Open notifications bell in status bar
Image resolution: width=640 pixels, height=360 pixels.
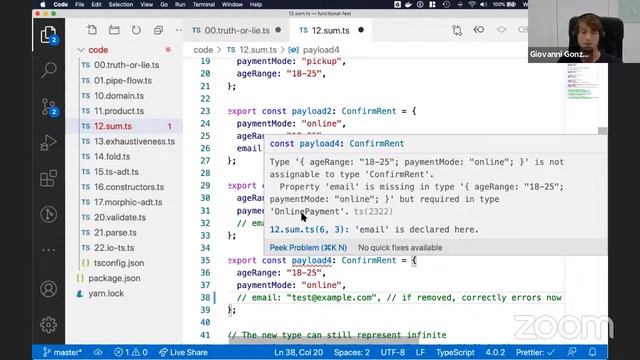[x=592, y=352]
